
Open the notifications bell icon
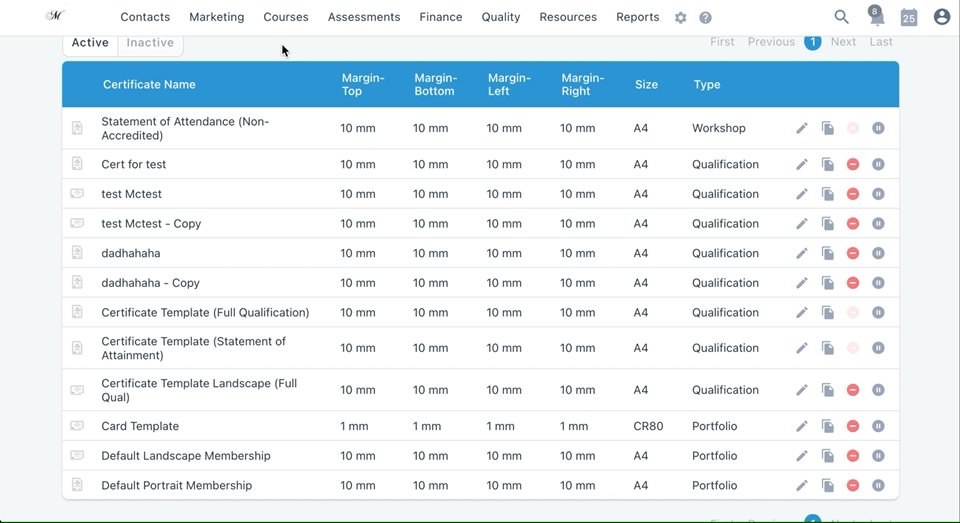877,17
